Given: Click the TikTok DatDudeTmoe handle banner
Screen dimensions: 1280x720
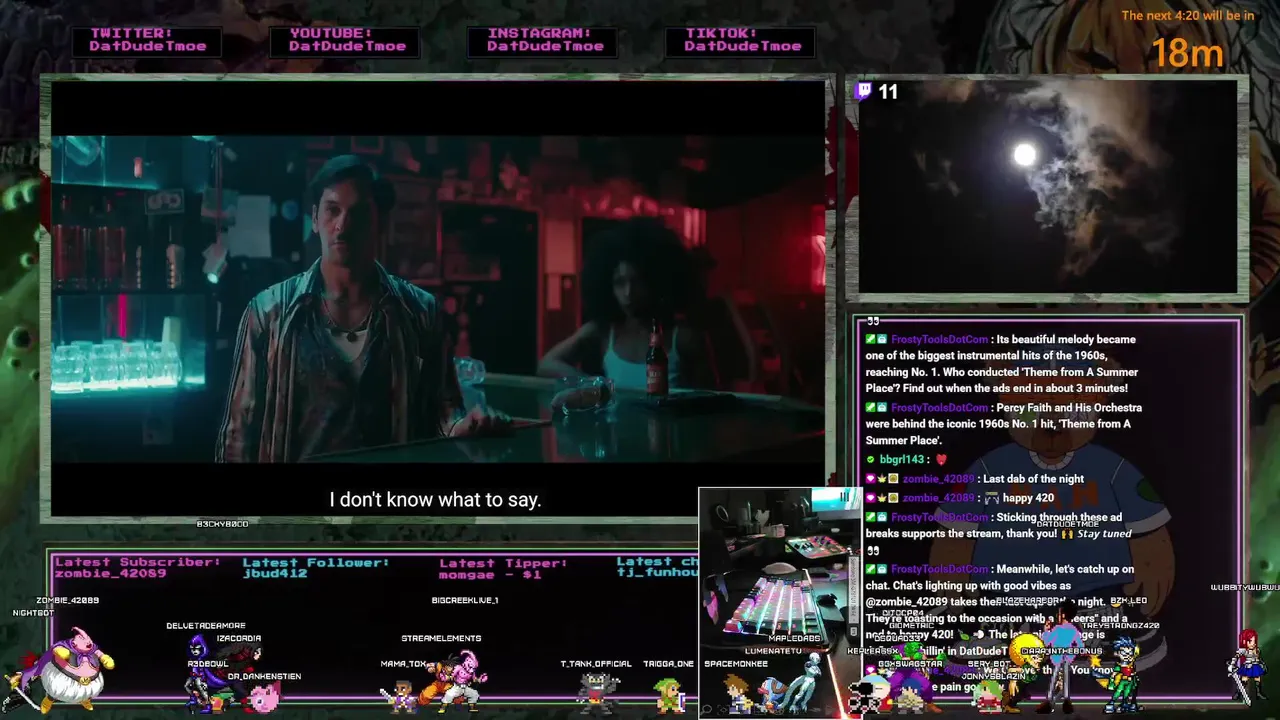Looking at the screenshot, I should pos(742,40).
